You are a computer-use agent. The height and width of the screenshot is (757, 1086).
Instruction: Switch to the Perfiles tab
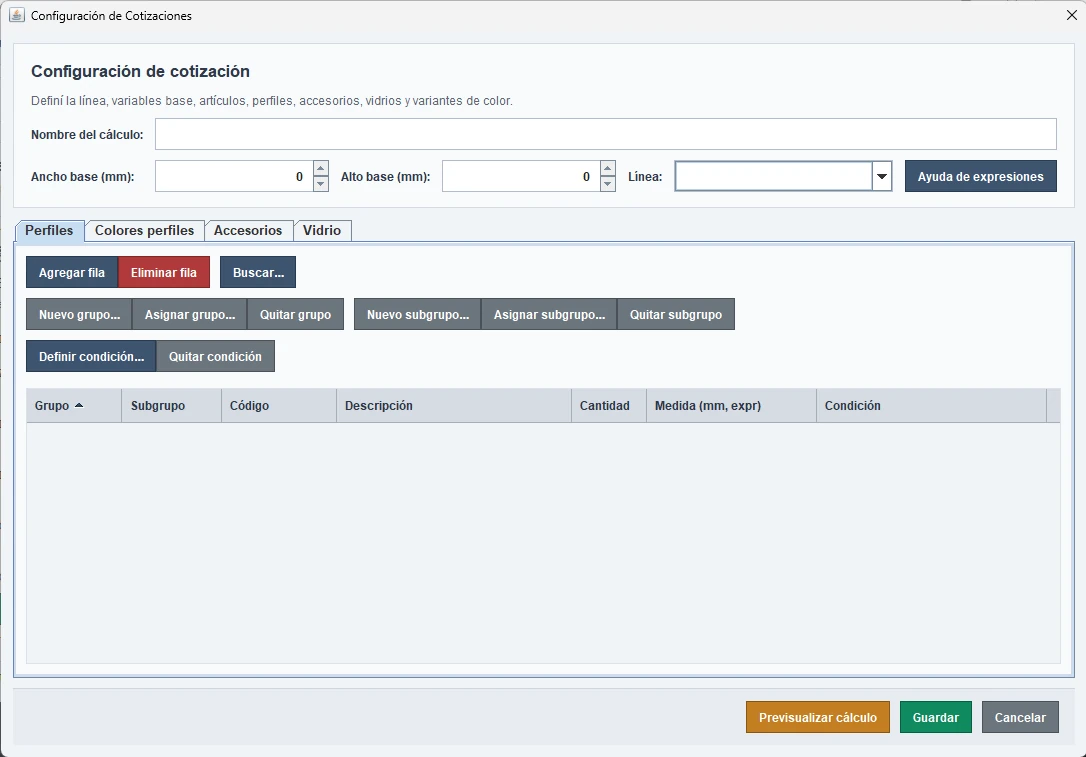coord(49,231)
